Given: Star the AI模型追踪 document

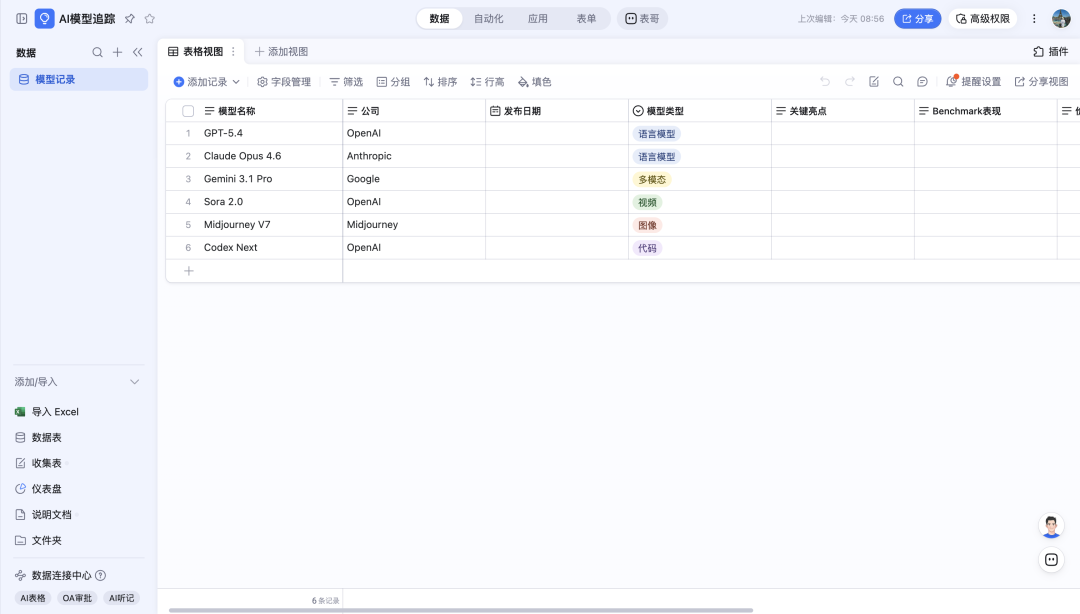Looking at the screenshot, I should 149,19.
